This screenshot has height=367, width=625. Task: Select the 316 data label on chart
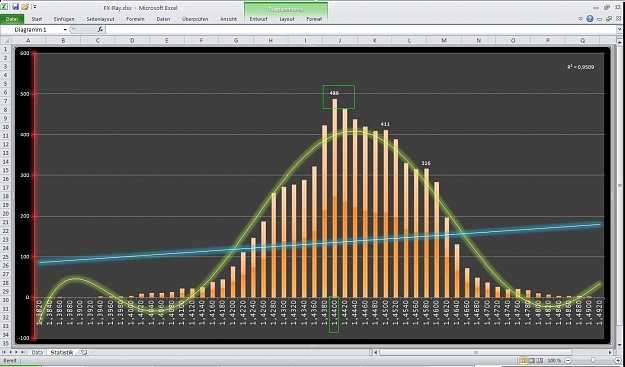pos(426,163)
